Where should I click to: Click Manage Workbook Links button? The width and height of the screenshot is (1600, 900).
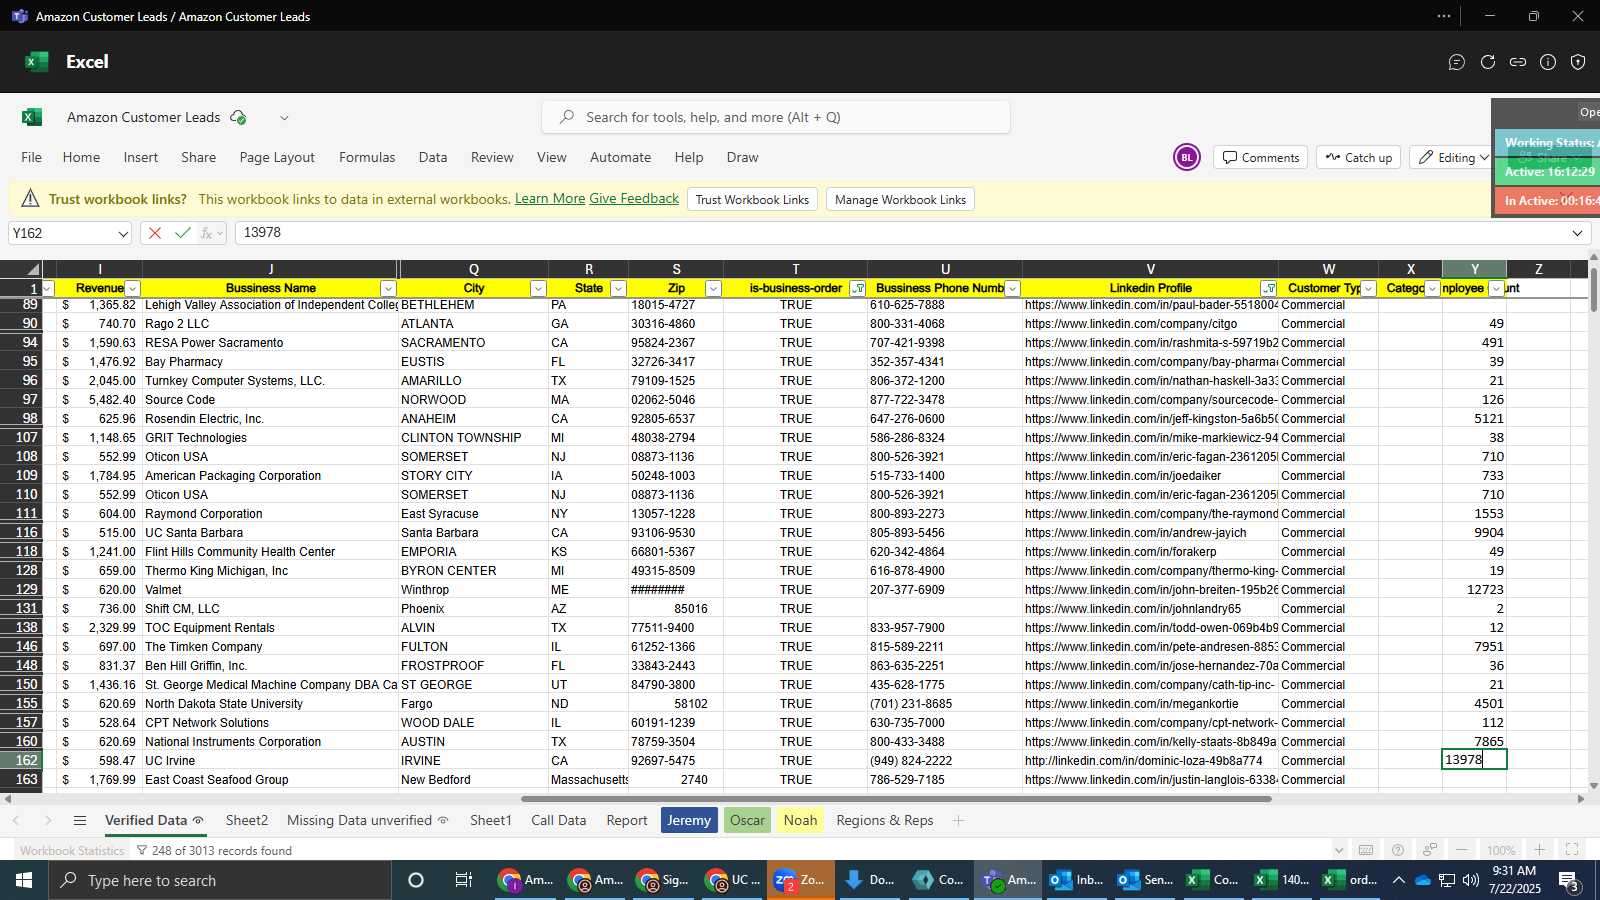(x=900, y=199)
